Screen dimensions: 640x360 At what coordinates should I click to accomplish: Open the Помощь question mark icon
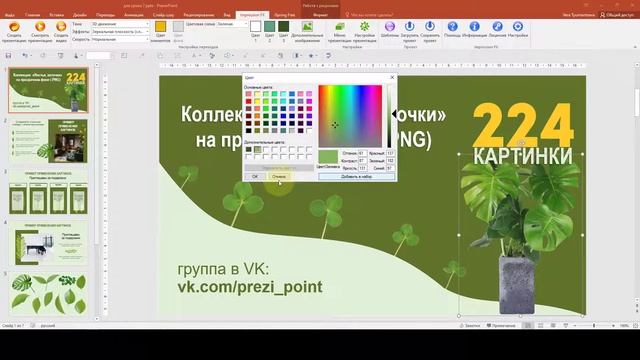pos(452,27)
